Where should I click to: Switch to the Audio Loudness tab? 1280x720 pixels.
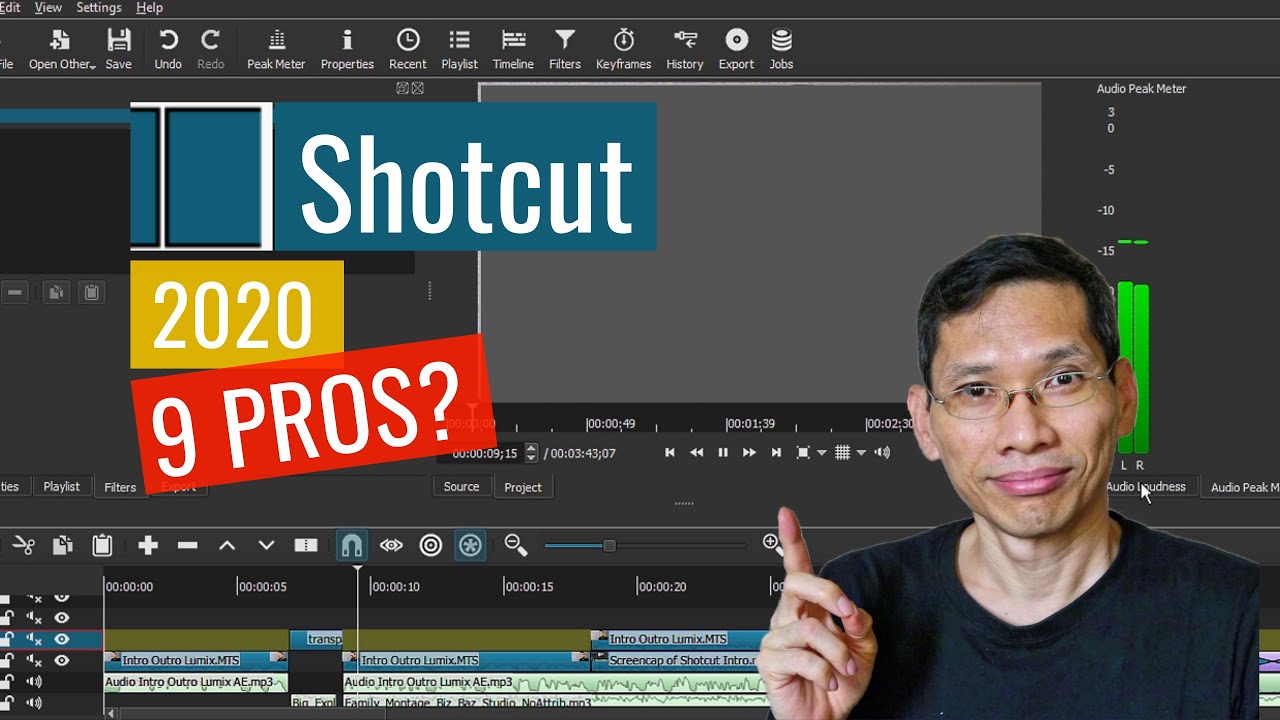point(1146,487)
